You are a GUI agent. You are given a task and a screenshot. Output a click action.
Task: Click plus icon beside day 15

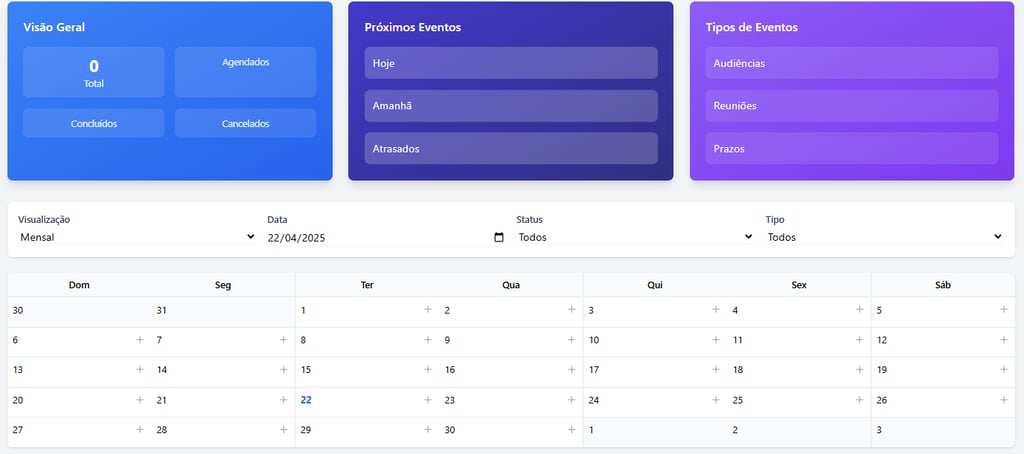(x=428, y=369)
